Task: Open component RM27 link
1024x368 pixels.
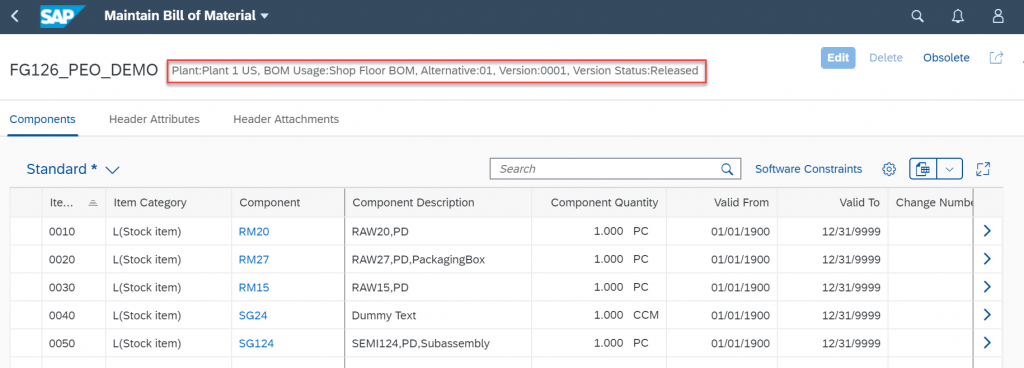Action: coord(254,259)
